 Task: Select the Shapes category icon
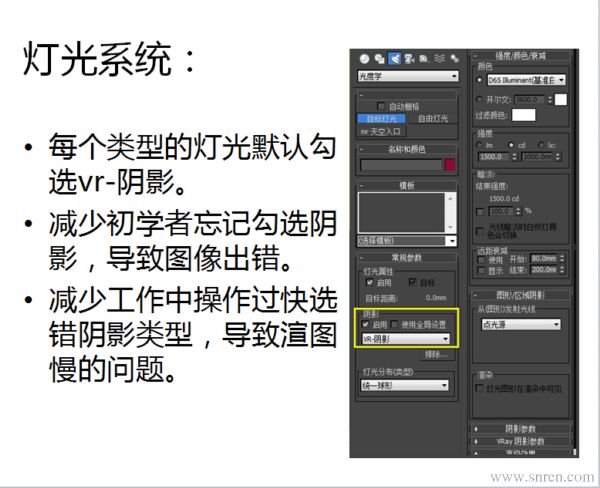tap(379, 58)
